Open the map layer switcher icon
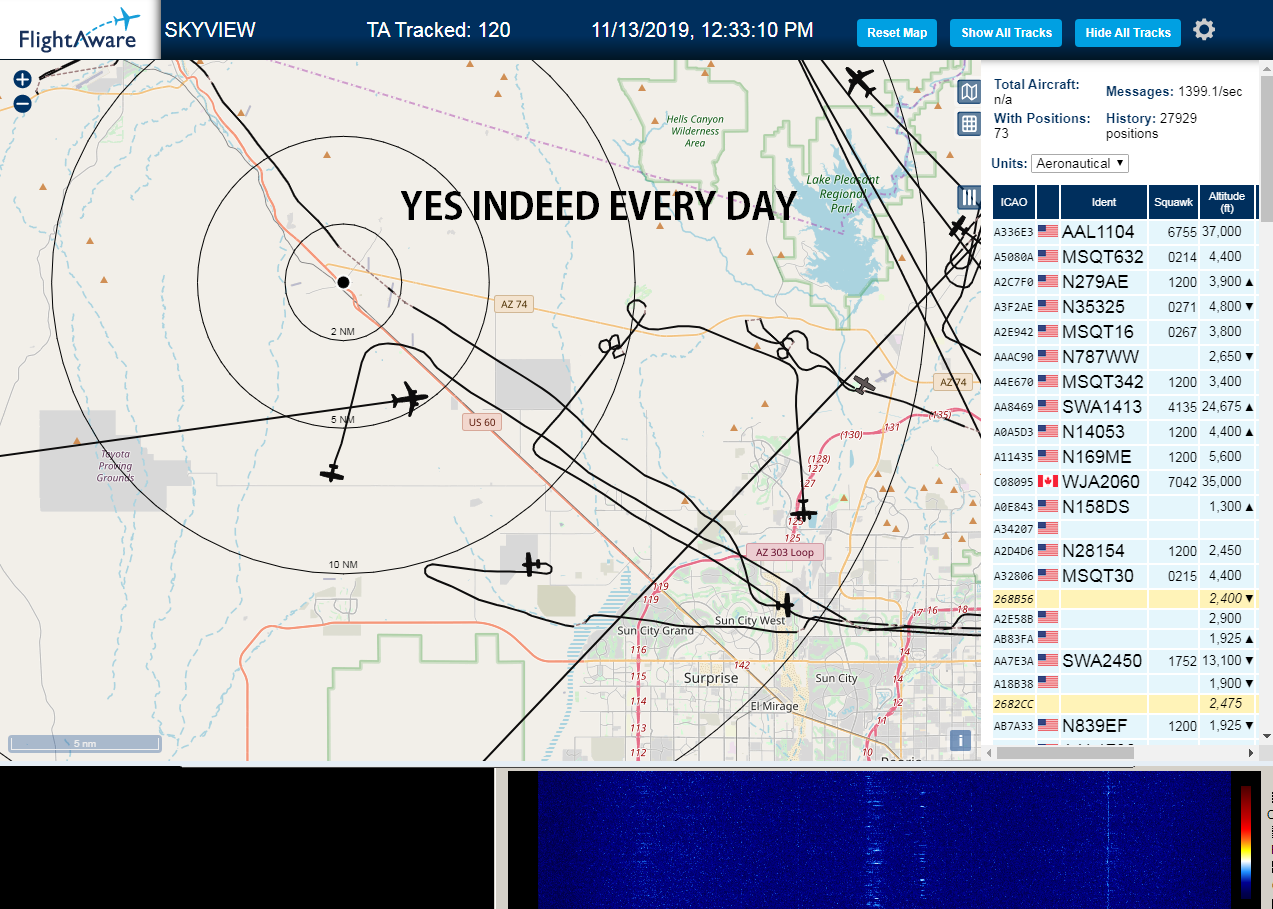Viewport: 1273px width, 909px height. coord(968,93)
